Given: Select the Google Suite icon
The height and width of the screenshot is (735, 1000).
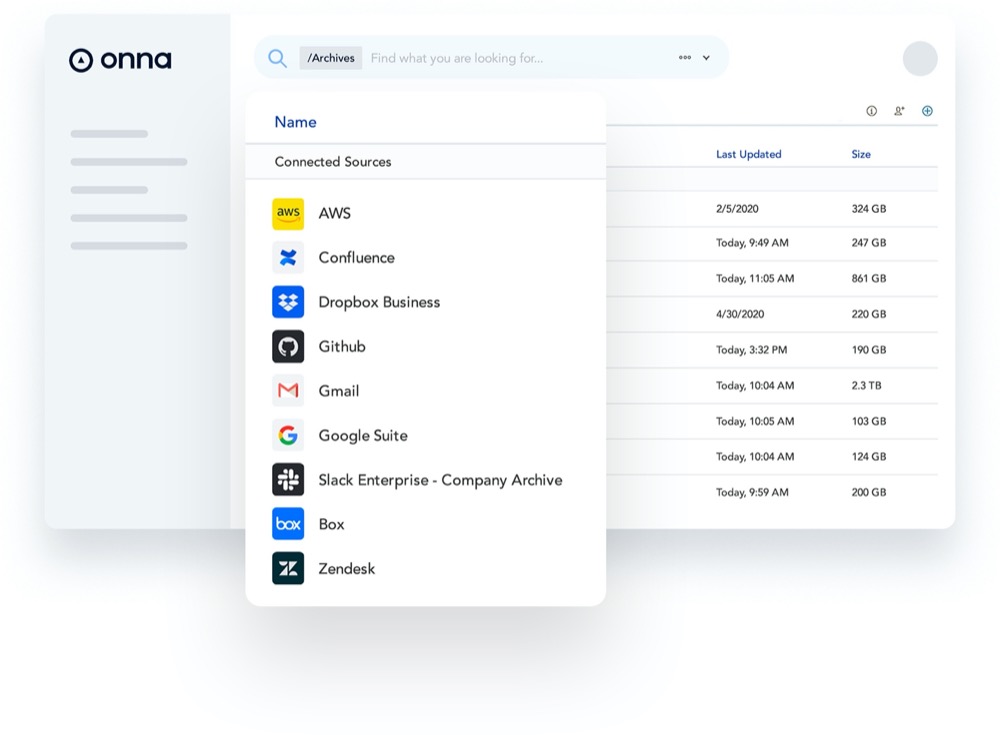Looking at the screenshot, I should (x=288, y=435).
